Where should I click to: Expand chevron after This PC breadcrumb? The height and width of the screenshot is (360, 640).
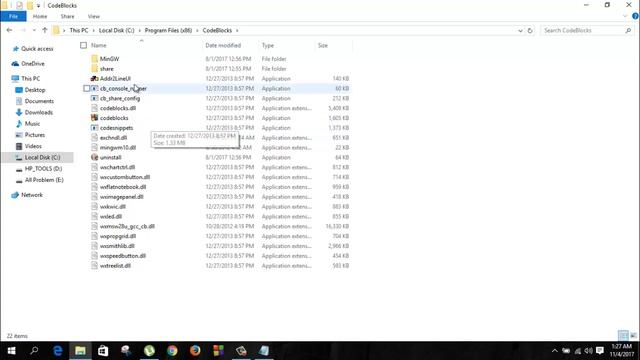point(93,31)
